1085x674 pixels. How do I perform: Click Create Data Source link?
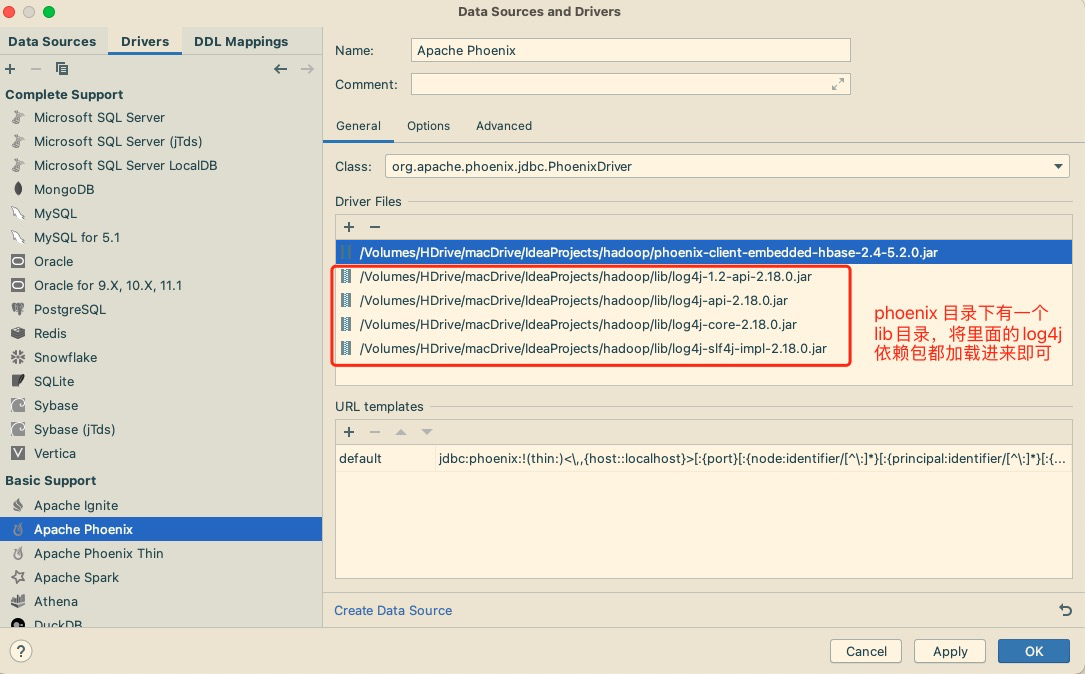point(393,610)
